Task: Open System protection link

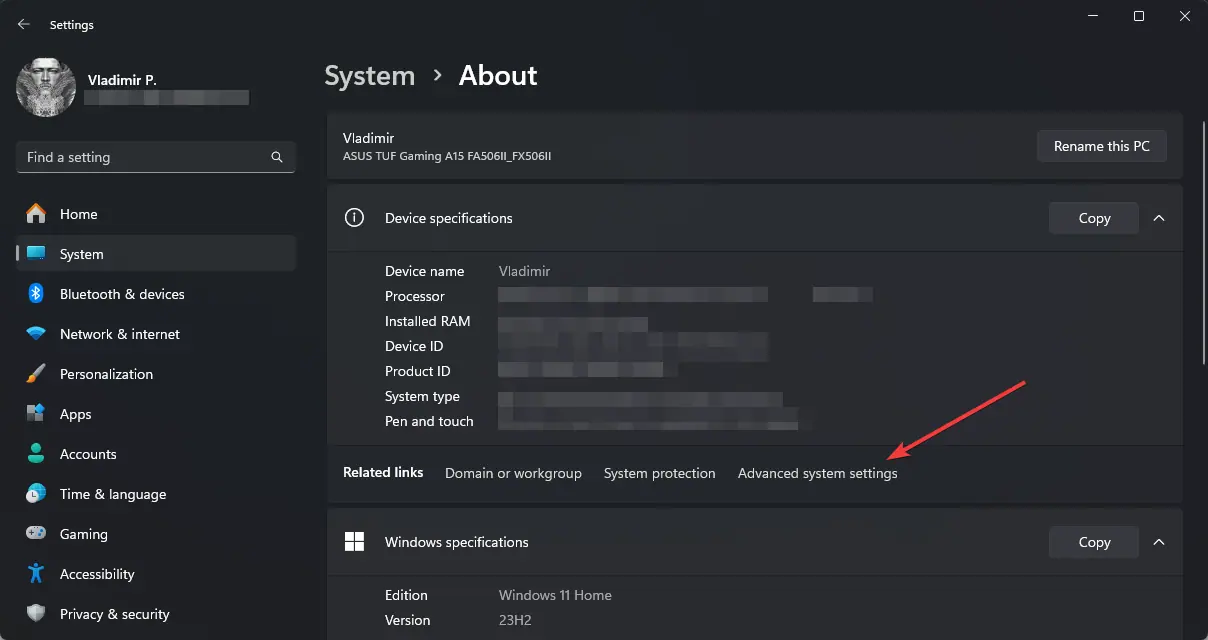Action: tap(660, 473)
